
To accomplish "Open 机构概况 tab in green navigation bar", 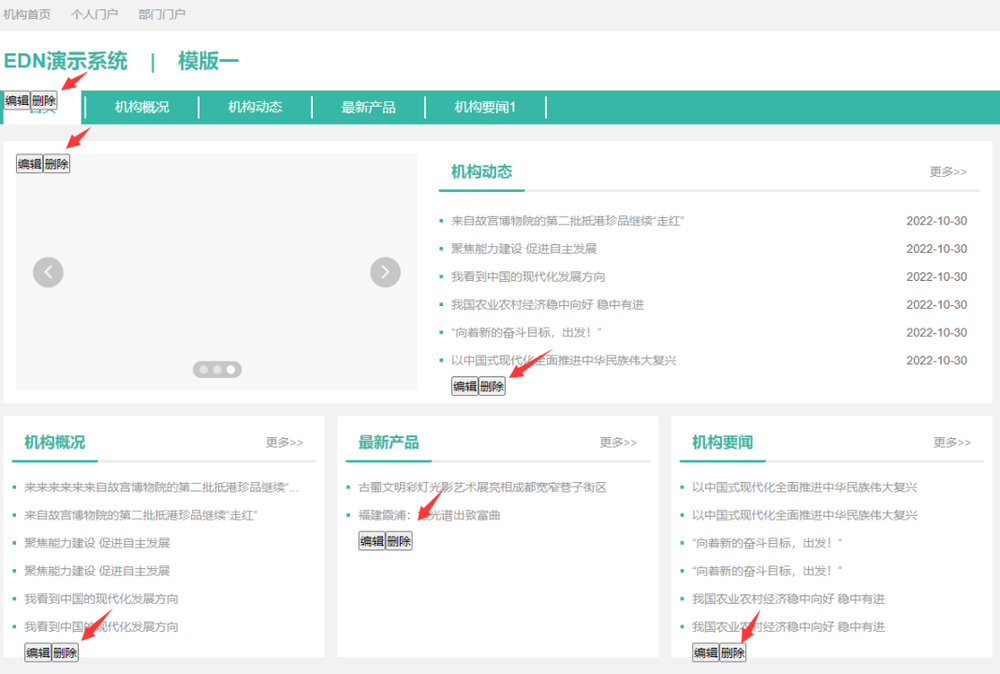I will [x=142, y=107].
